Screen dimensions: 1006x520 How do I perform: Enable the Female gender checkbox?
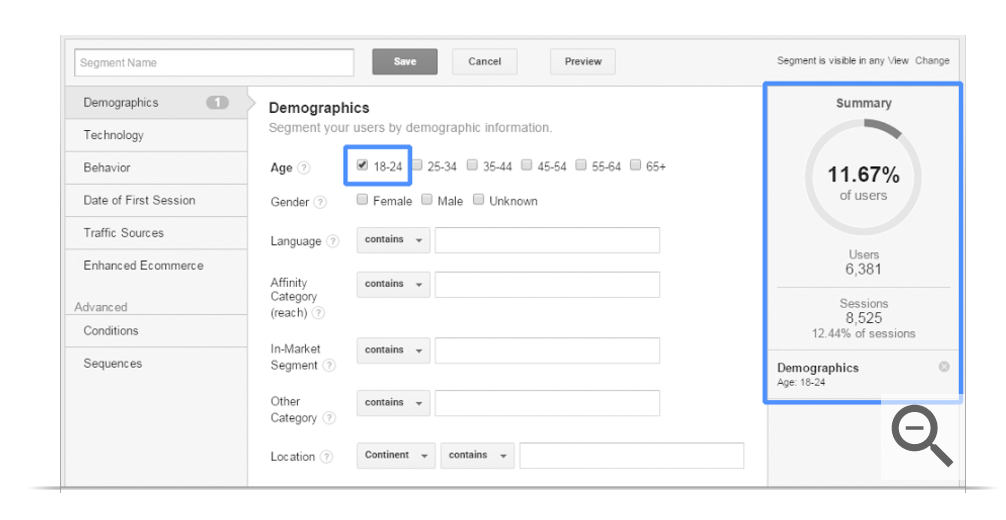(363, 200)
